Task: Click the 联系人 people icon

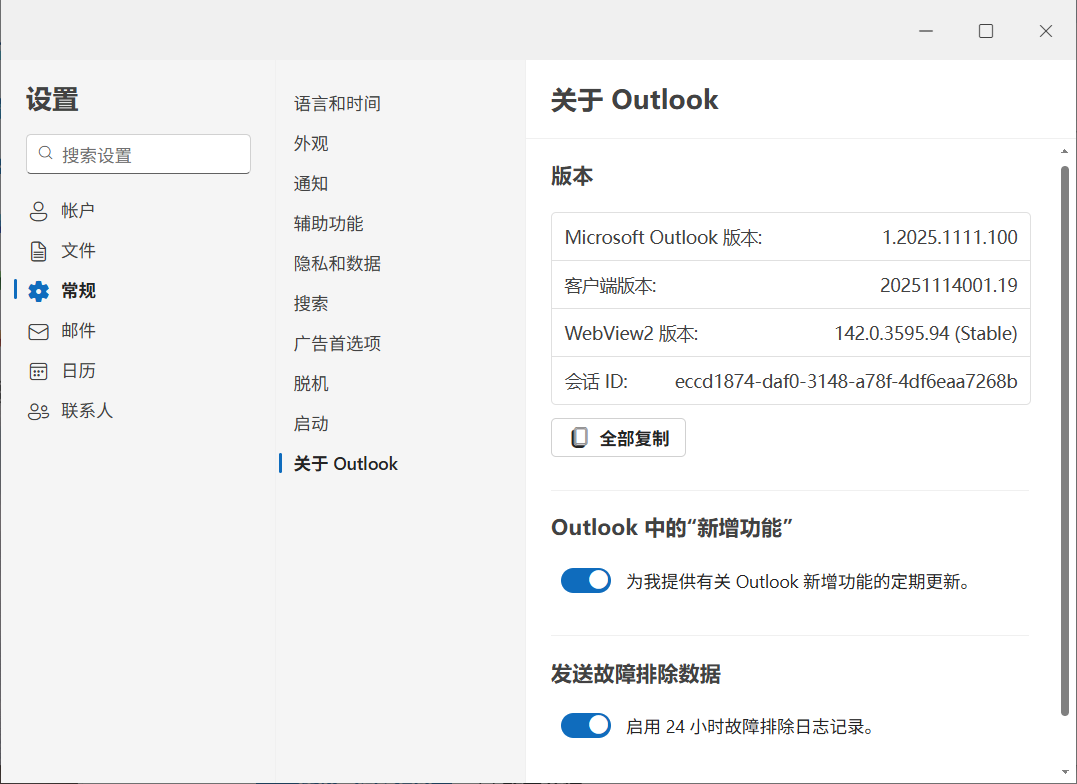Action: coord(38,412)
